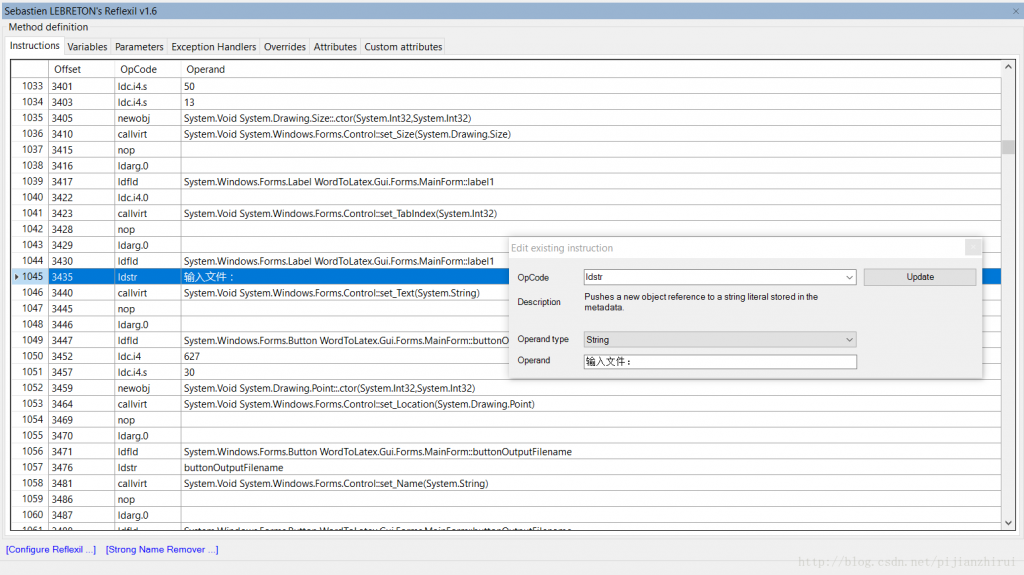Click the Operand text input field
1024x575 pixels.
(720, 361)
